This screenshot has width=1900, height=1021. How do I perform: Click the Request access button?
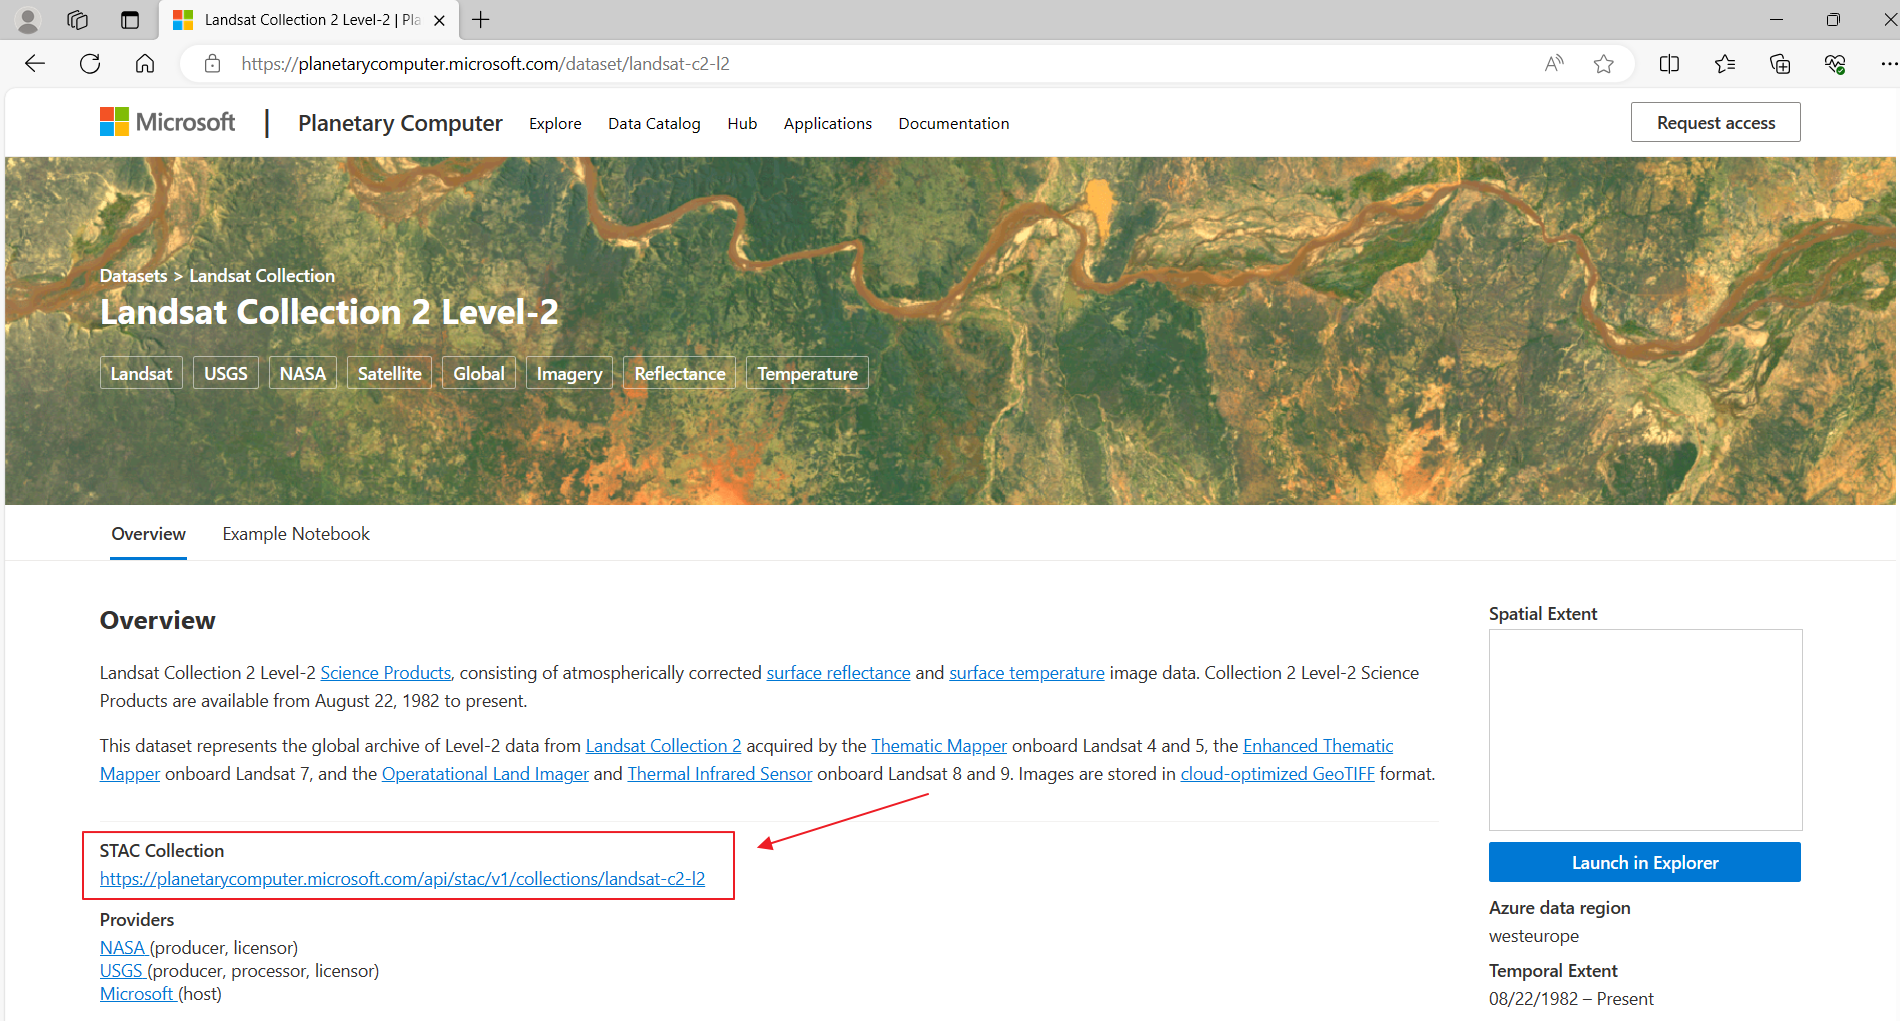pos(1716,122)
